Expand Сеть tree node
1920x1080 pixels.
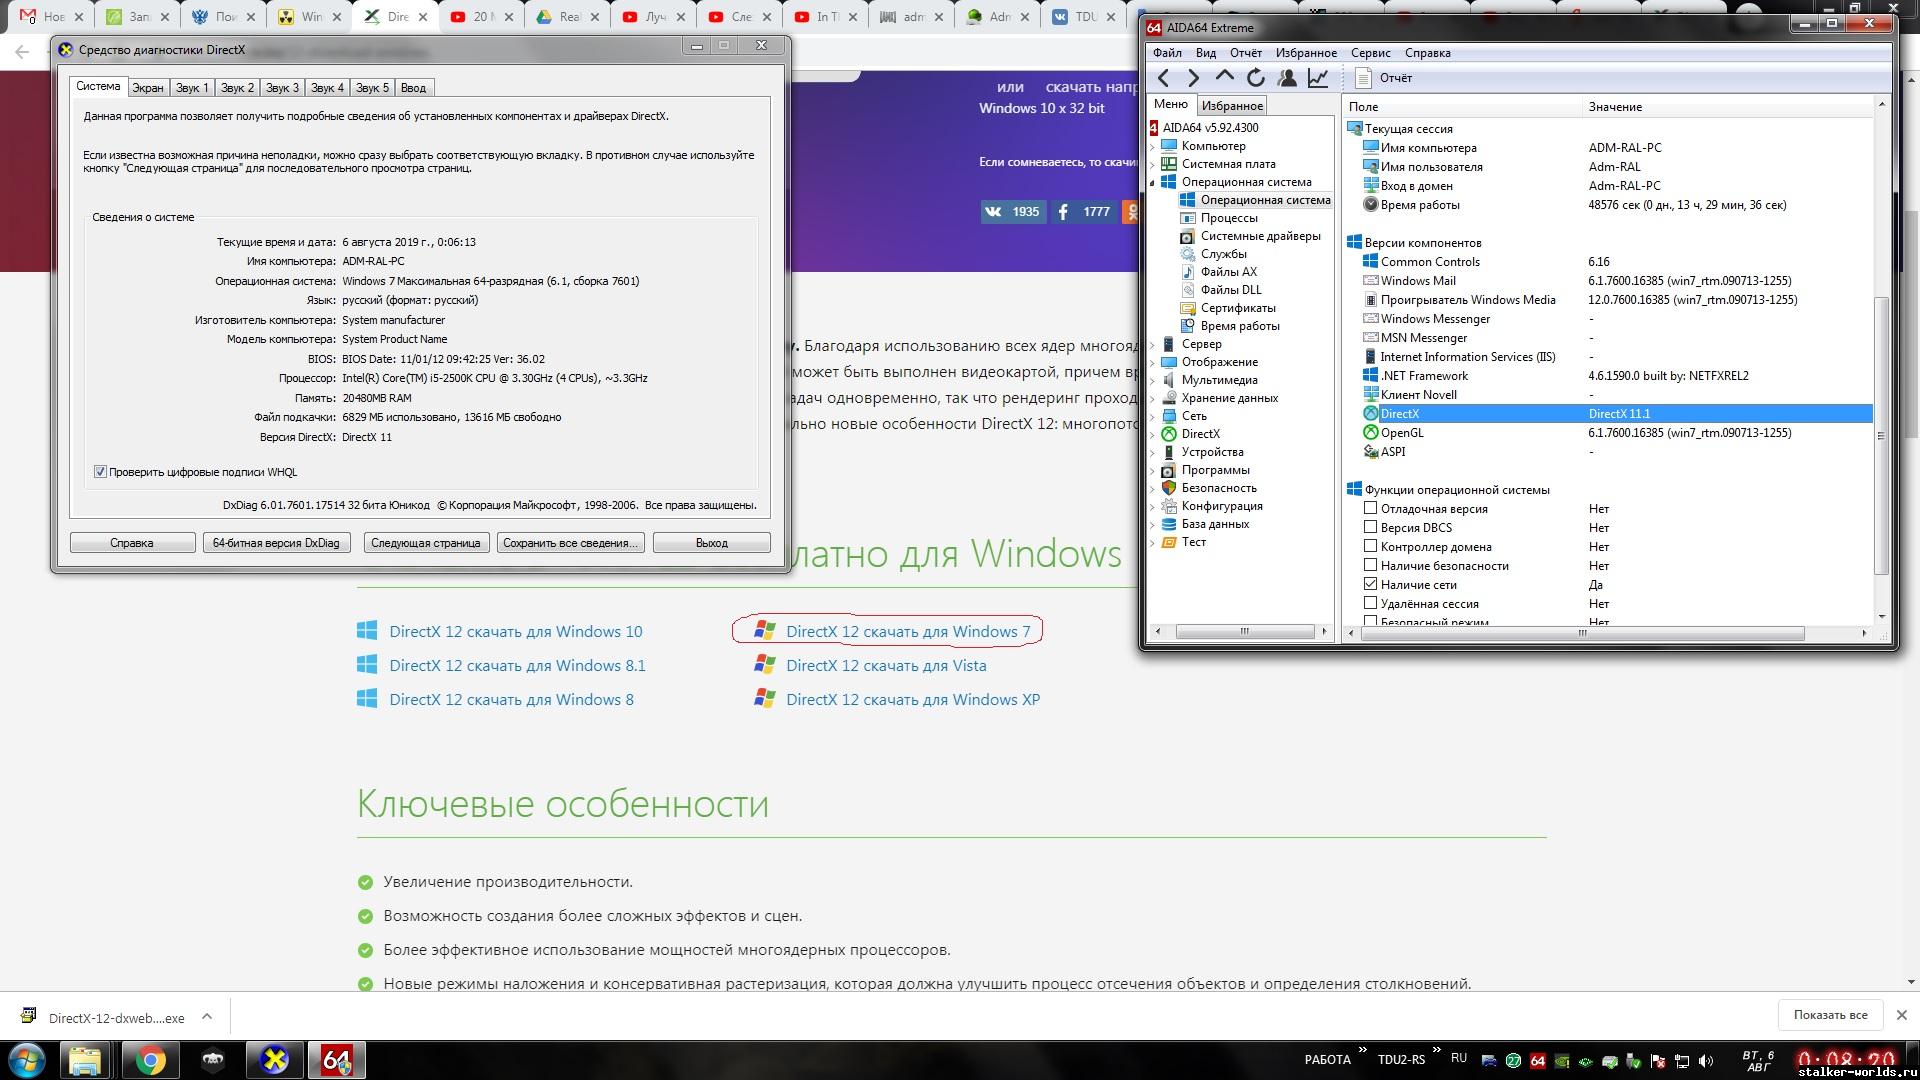click(x=1152, y=416)
